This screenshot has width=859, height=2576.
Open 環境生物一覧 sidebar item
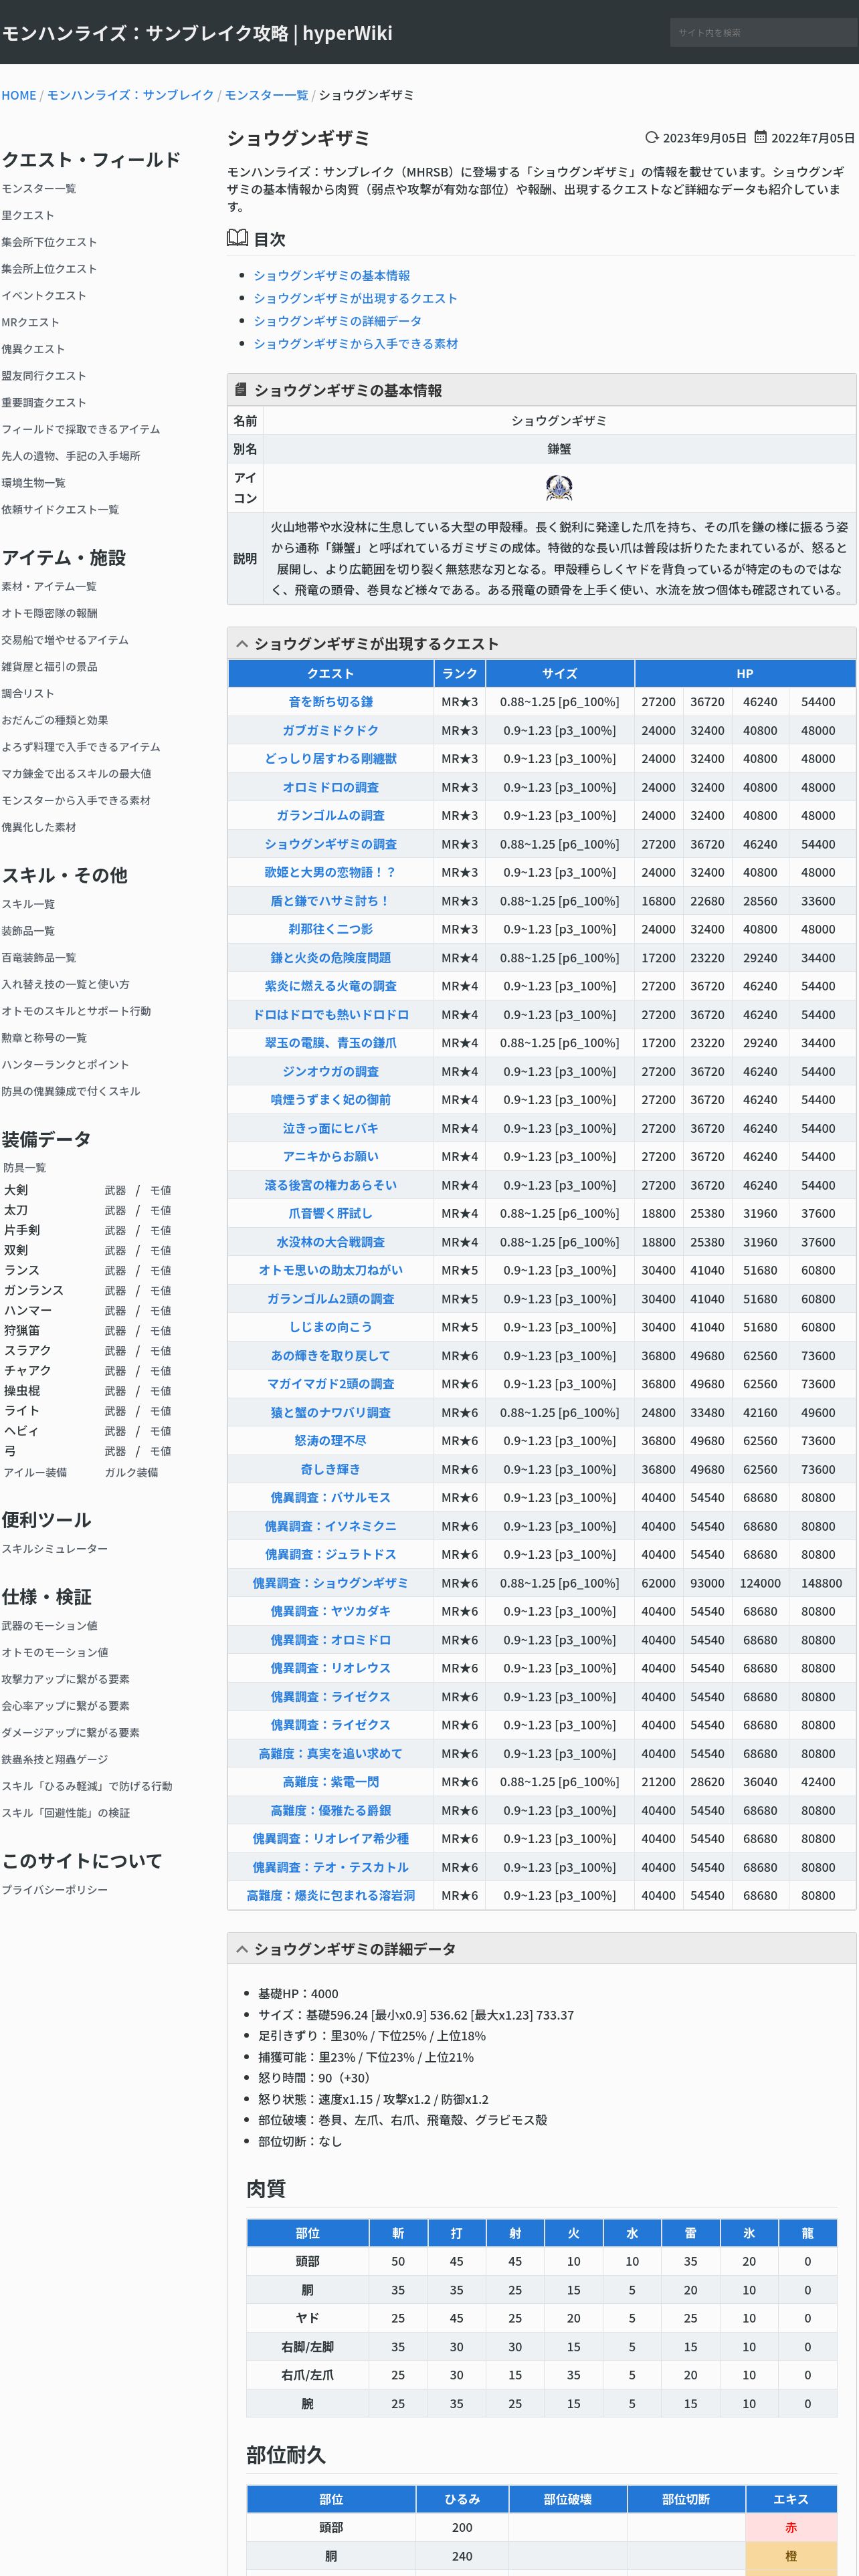coord(33,483)
